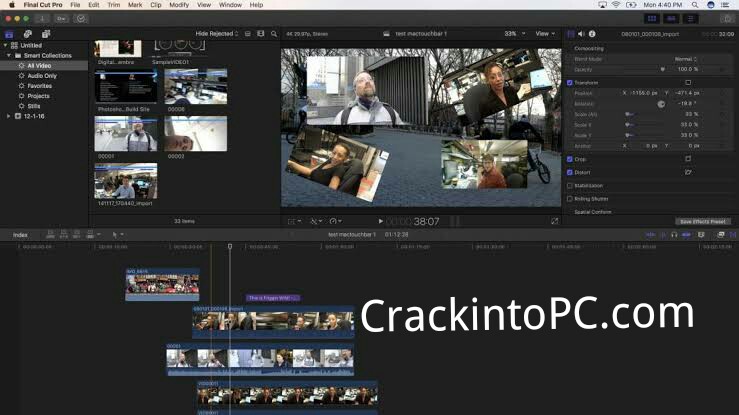Open the Blend Mode Normal dropdown
This screenshot has height=415, width=739.
coord(686,59)
